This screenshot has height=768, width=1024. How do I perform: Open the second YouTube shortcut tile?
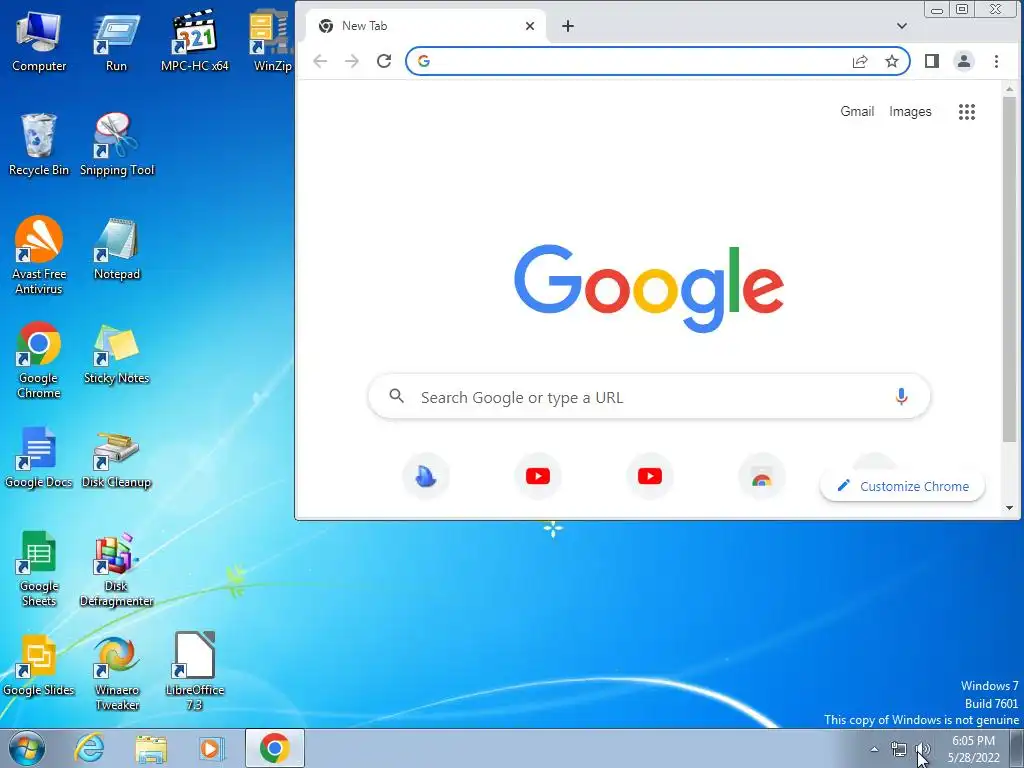(x=650, y=477)
